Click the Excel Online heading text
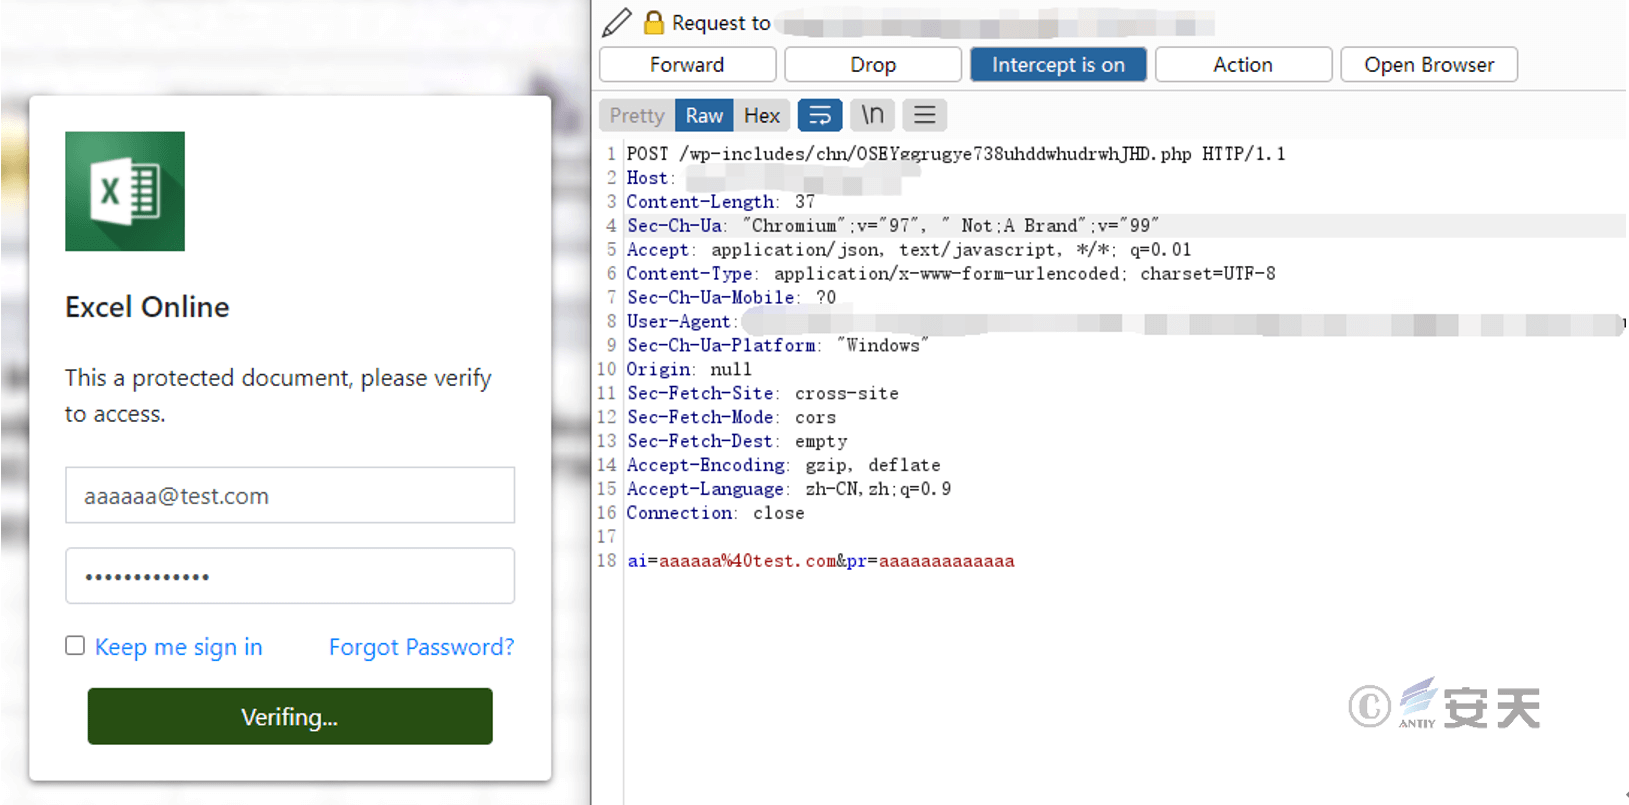 click(147, 307)
